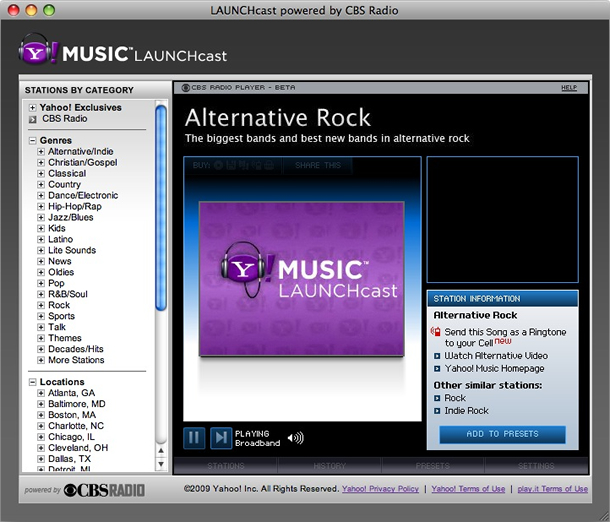Click the shopping basket icon in the Buy bar
This screenshot has height=522, width=610.
pos(269,166)
